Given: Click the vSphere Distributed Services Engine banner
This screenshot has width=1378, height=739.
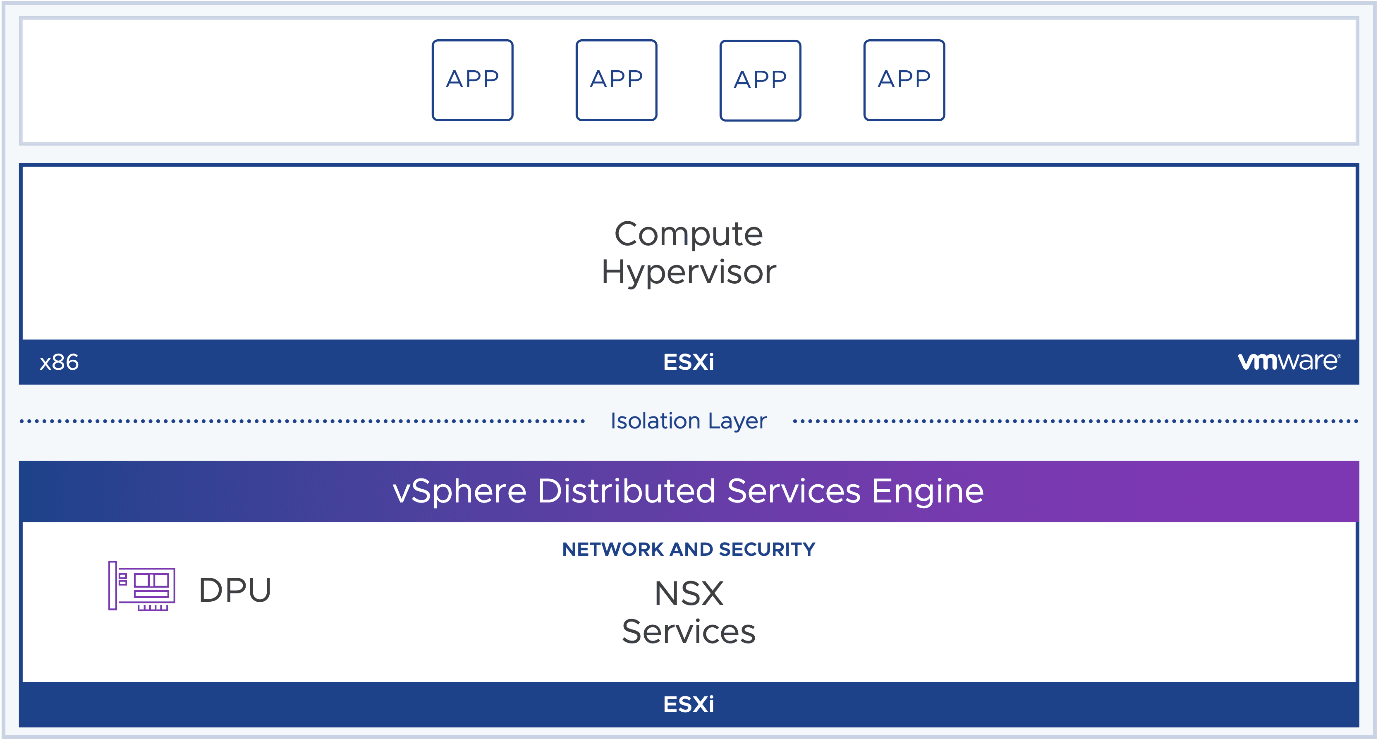Looking at the screenshot, I should tap(688, 491).
